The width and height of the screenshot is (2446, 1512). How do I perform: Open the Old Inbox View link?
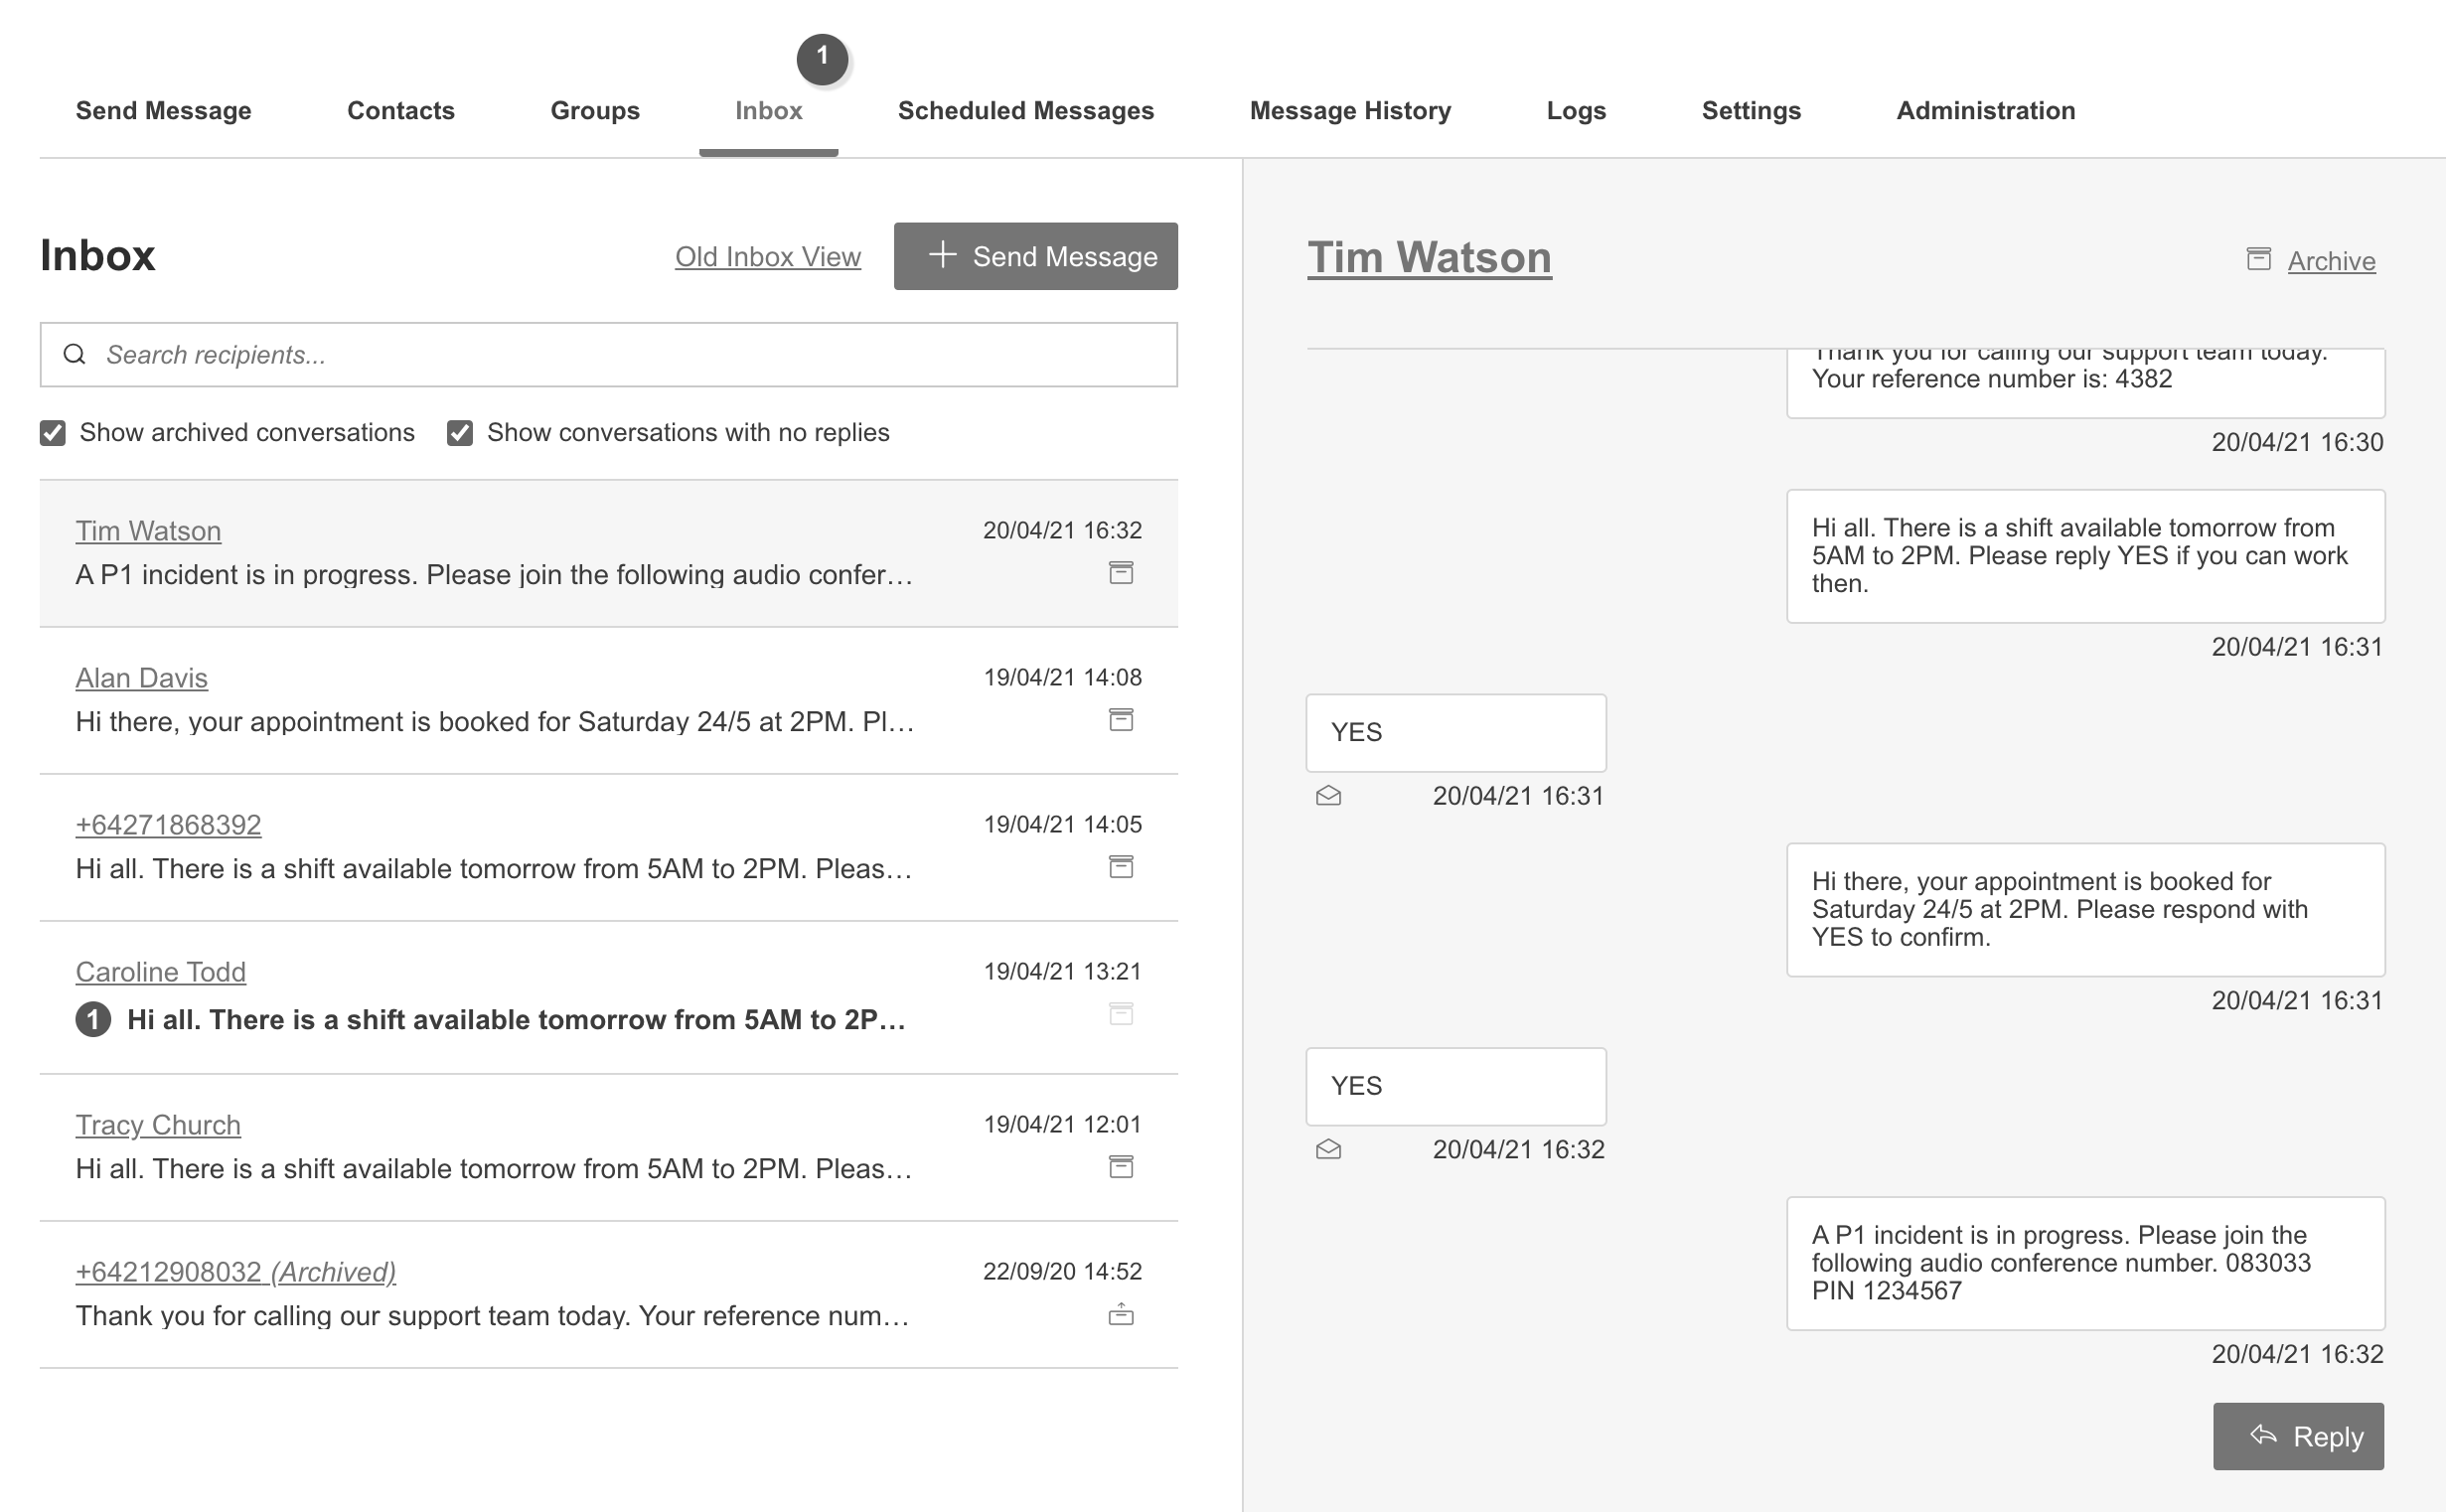coord(767,257)
